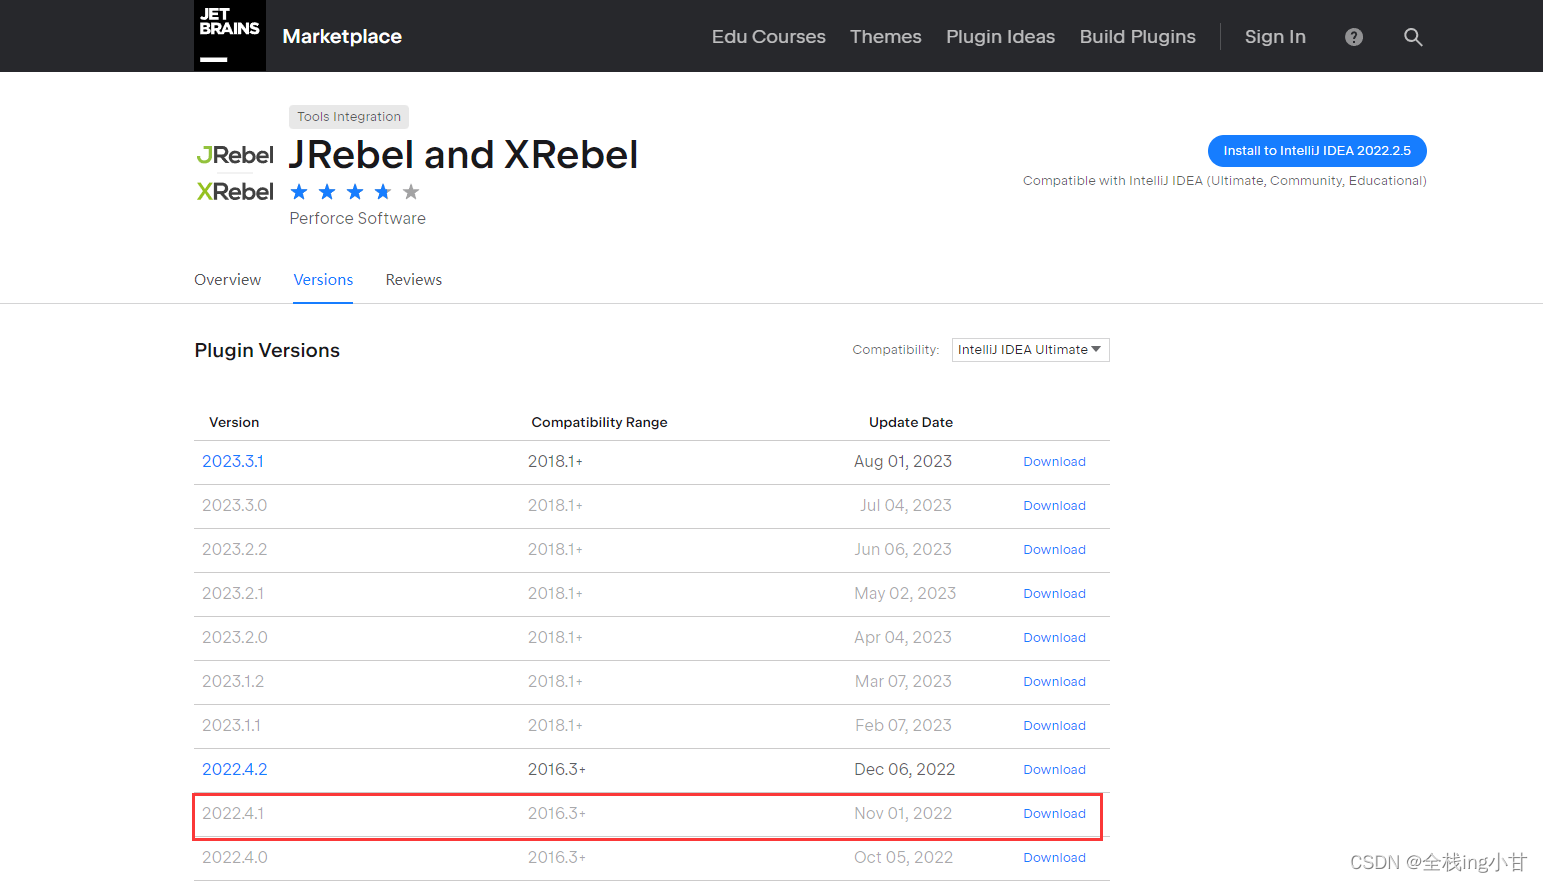
Task: Open Plugin Ideas in the navigation bar
Action: (1001, 37)
